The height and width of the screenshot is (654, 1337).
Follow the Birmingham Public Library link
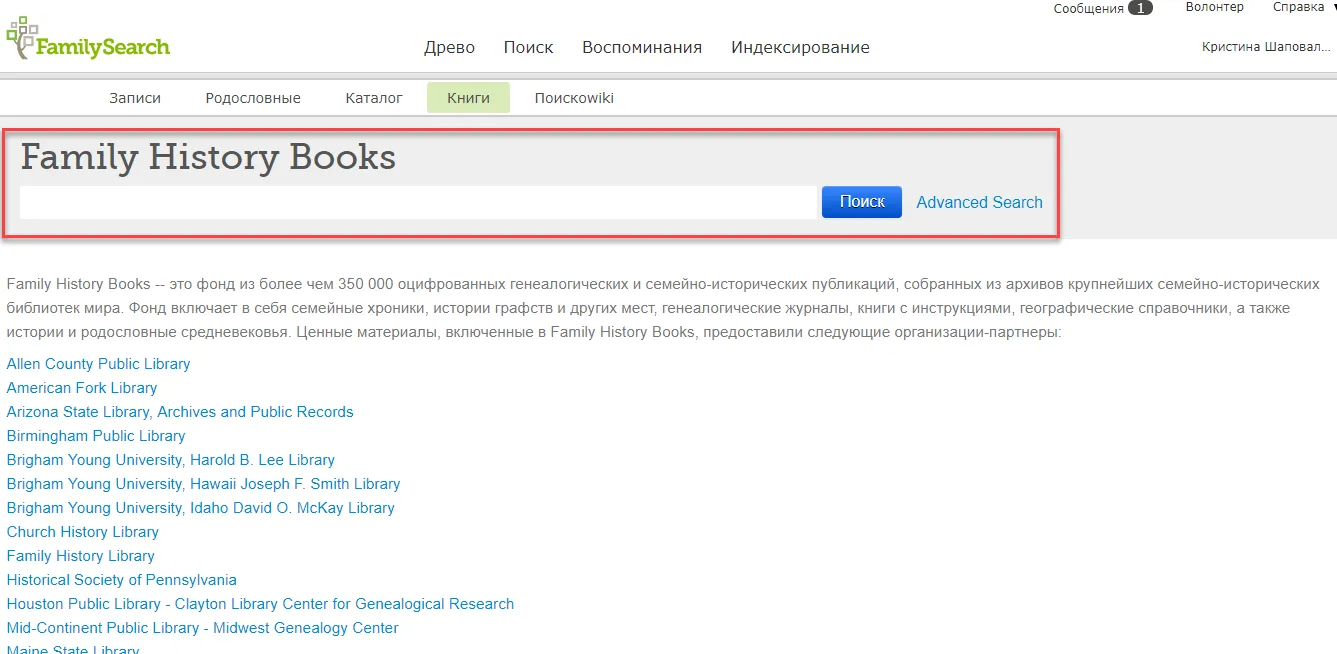pyautogui.click(x=96, y=436)
